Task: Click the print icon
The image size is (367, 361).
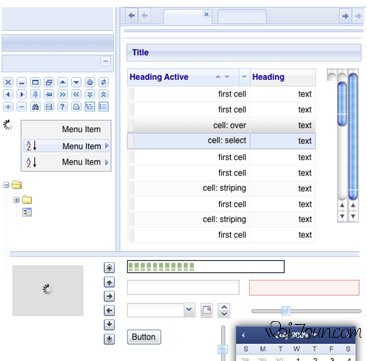Action: pos(76,107)
